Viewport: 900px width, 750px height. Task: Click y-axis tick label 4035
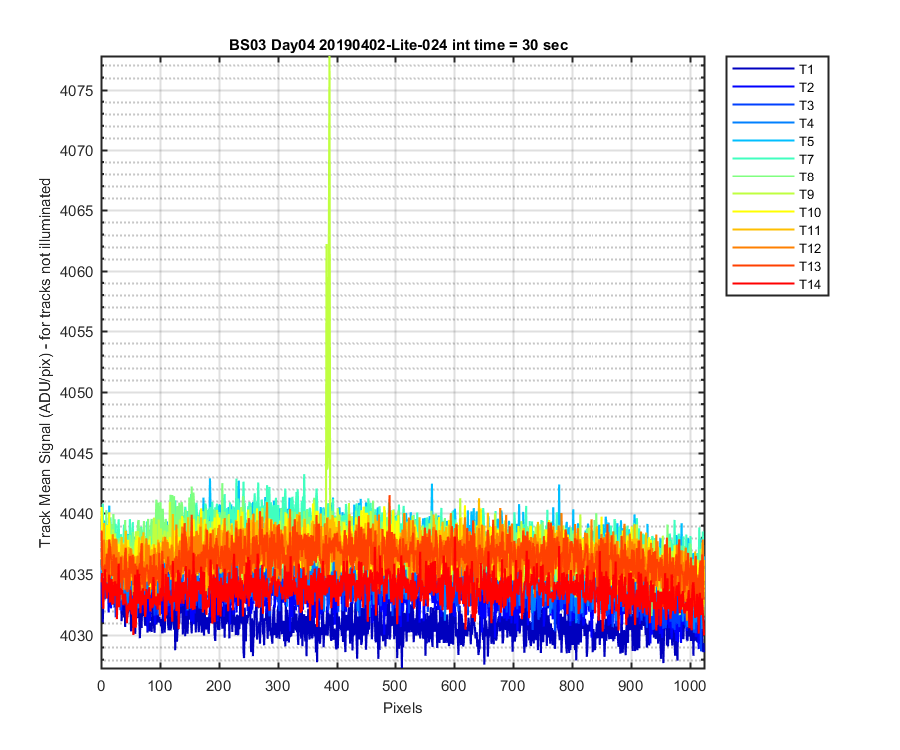point(76,575)
